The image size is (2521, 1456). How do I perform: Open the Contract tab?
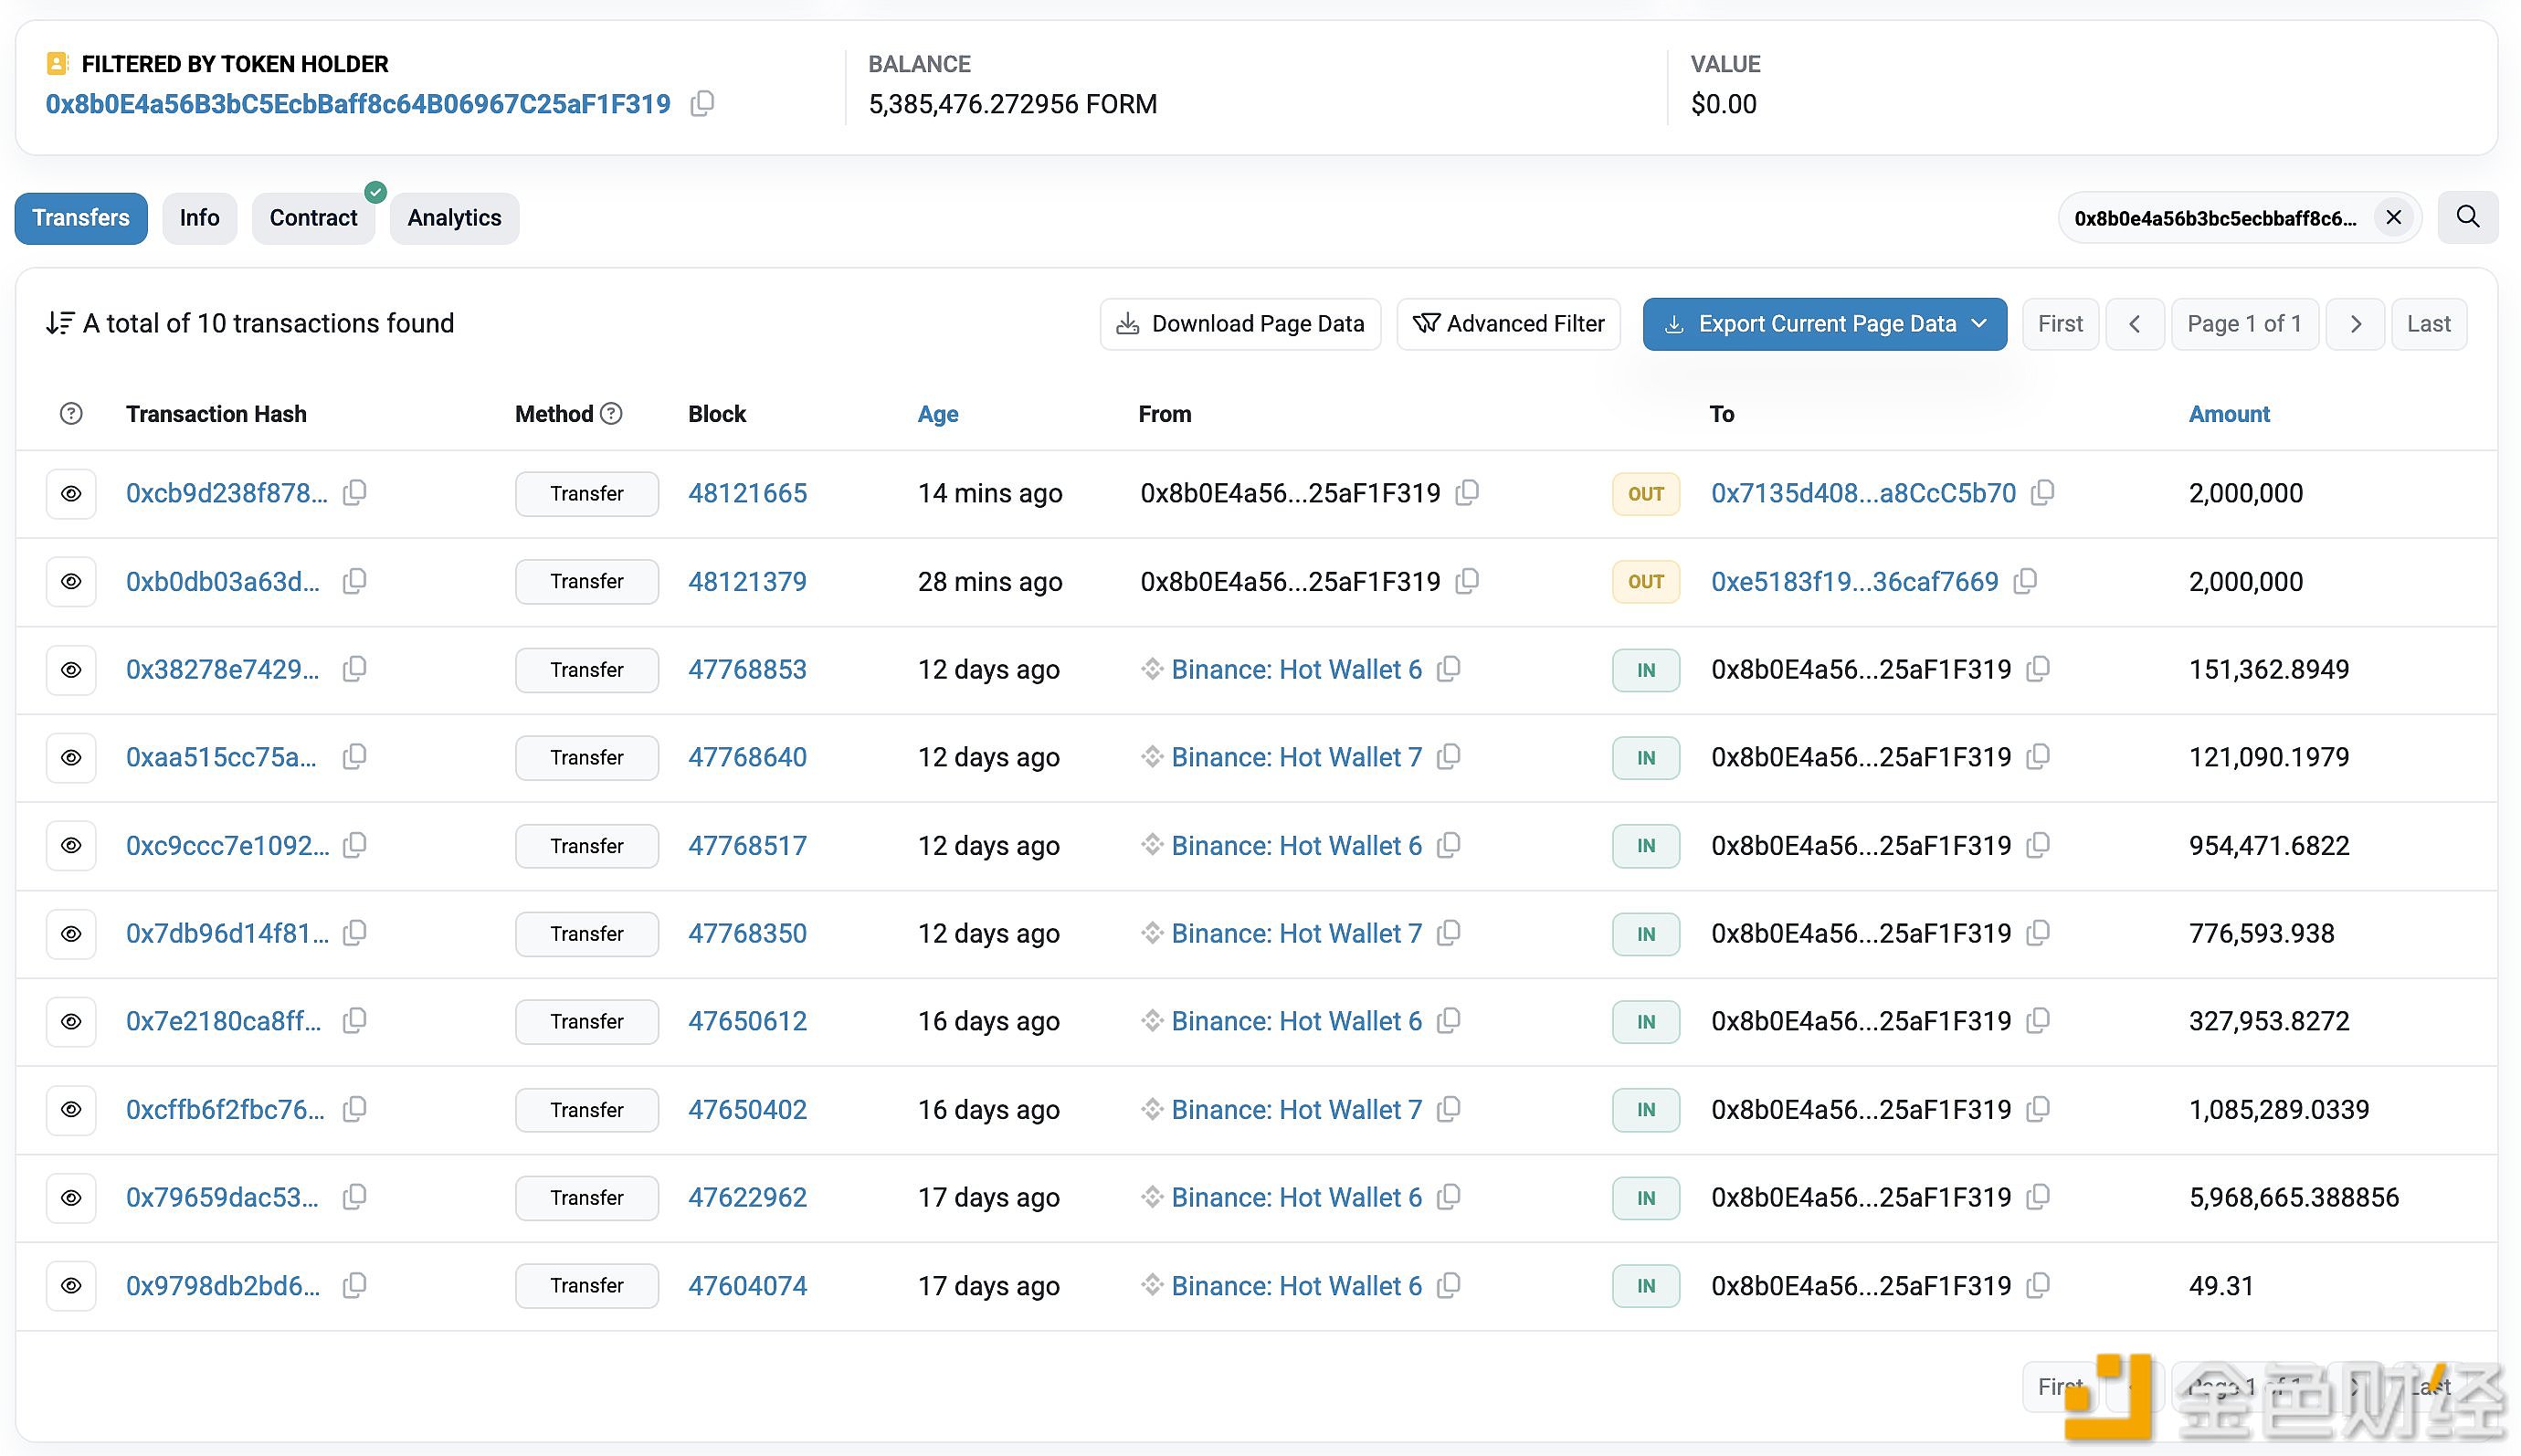tap(313, 218)
